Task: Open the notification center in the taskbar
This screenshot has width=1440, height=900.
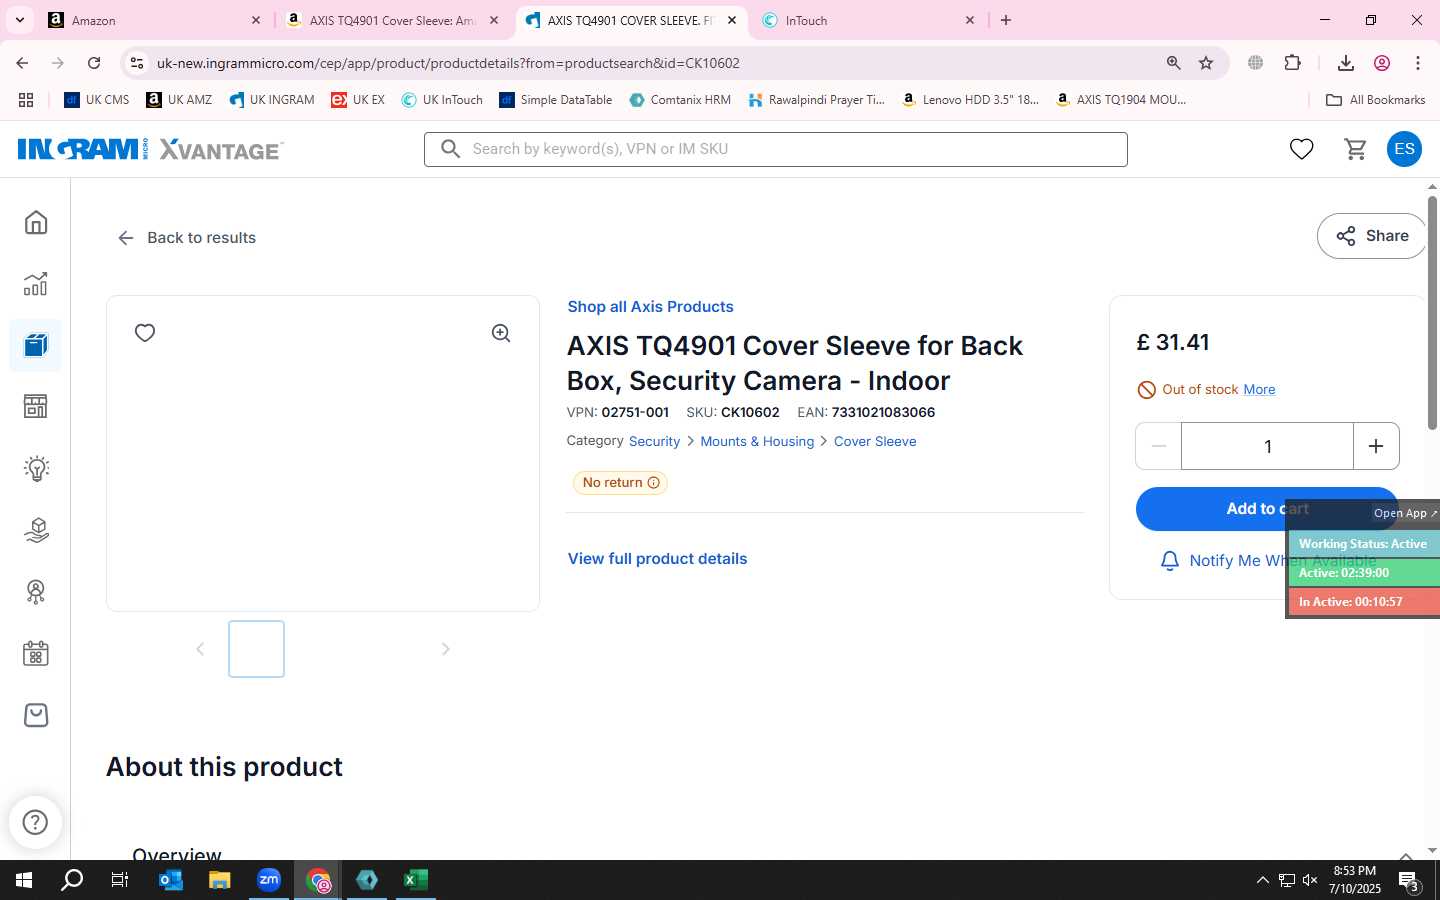Action: click(x=1409, y=881)
